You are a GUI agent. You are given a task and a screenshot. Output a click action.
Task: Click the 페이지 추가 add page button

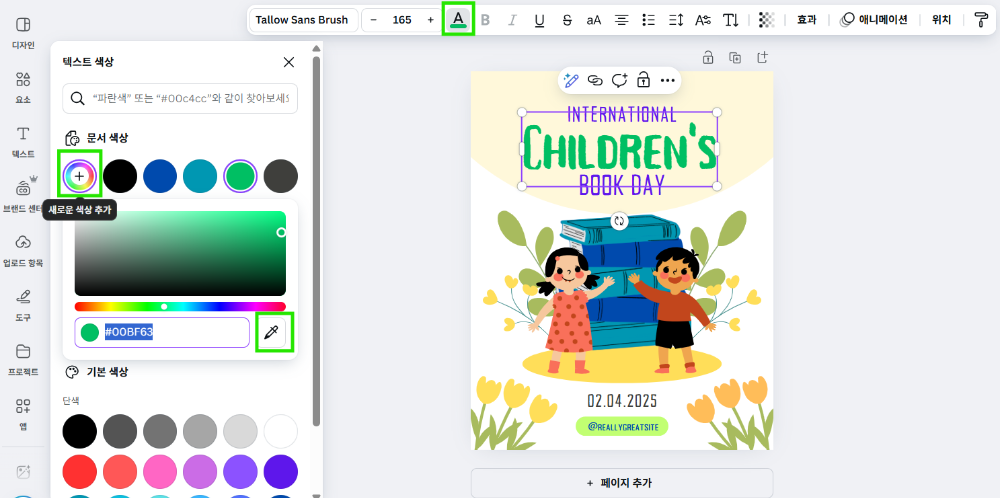[x=622, y=483]
